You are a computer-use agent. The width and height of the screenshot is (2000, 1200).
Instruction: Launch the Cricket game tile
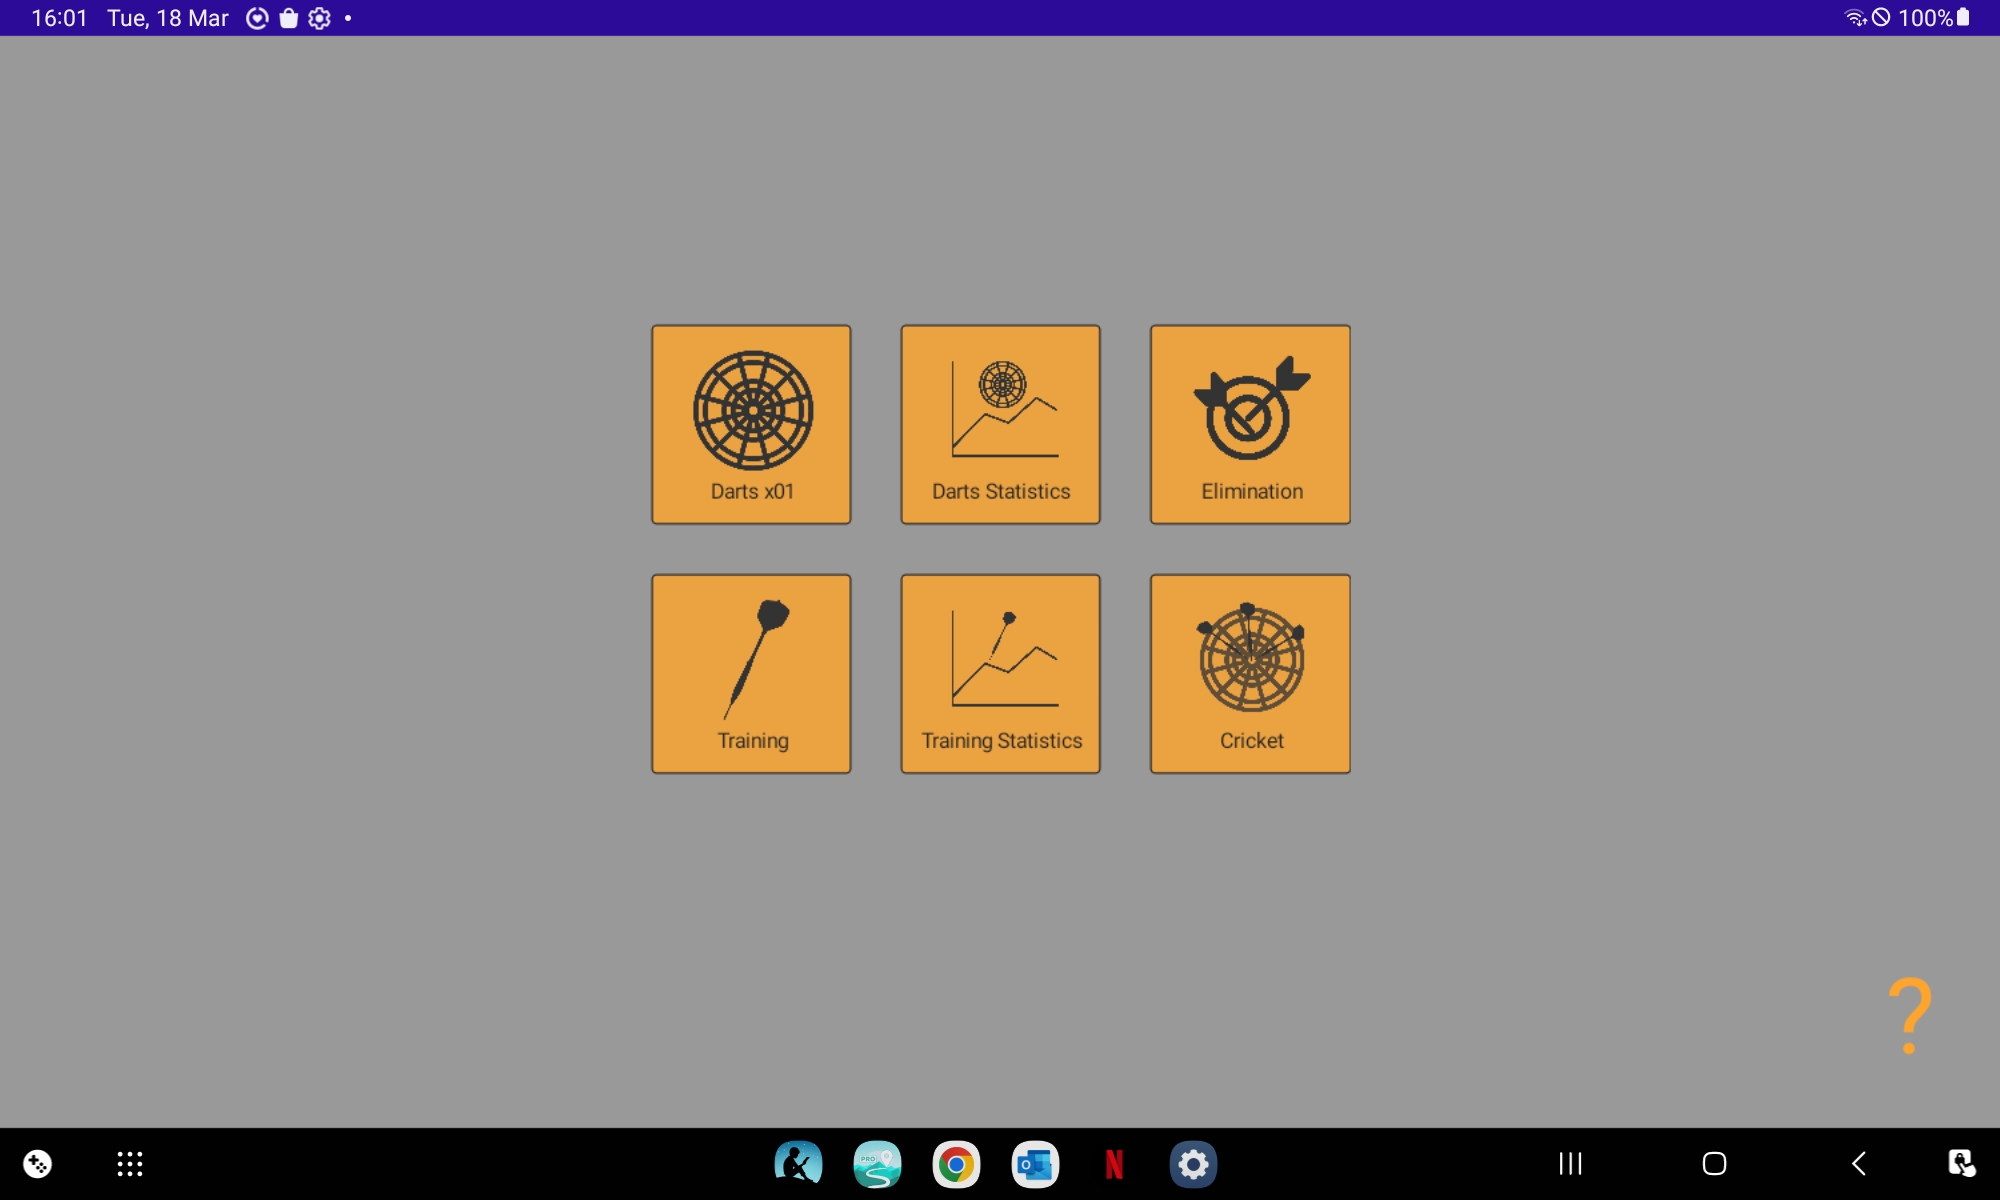pyautogui.click(x=1250, y=673)
